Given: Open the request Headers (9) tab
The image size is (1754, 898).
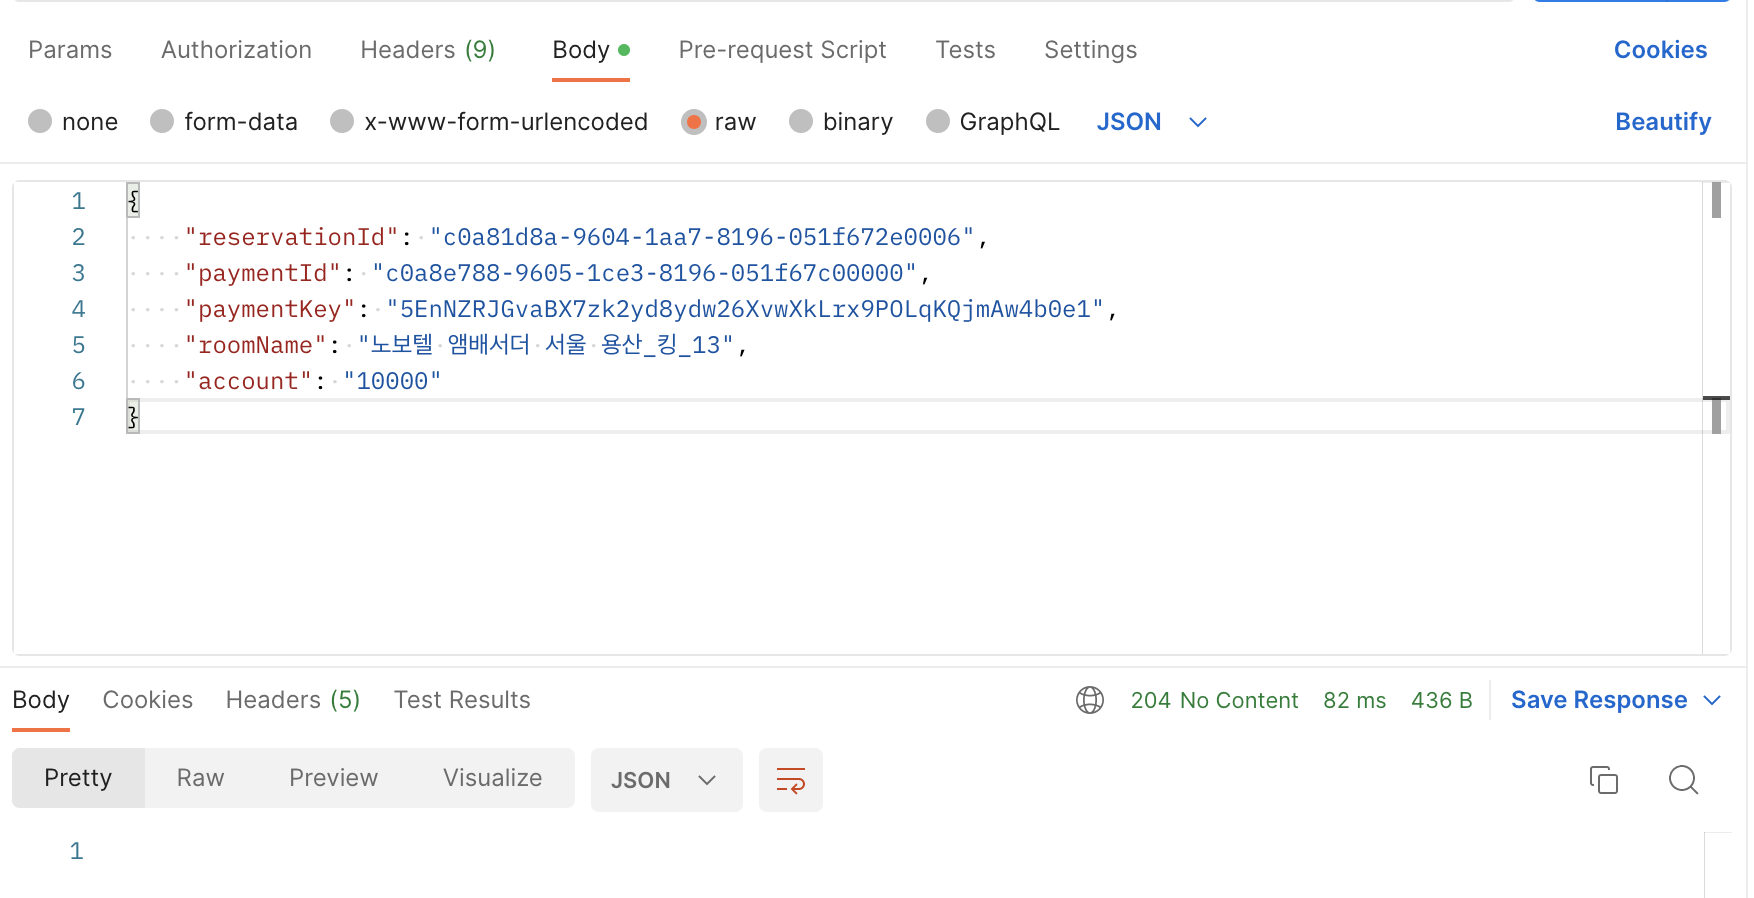Looking at the screenshot, I should tap(428, 50).
